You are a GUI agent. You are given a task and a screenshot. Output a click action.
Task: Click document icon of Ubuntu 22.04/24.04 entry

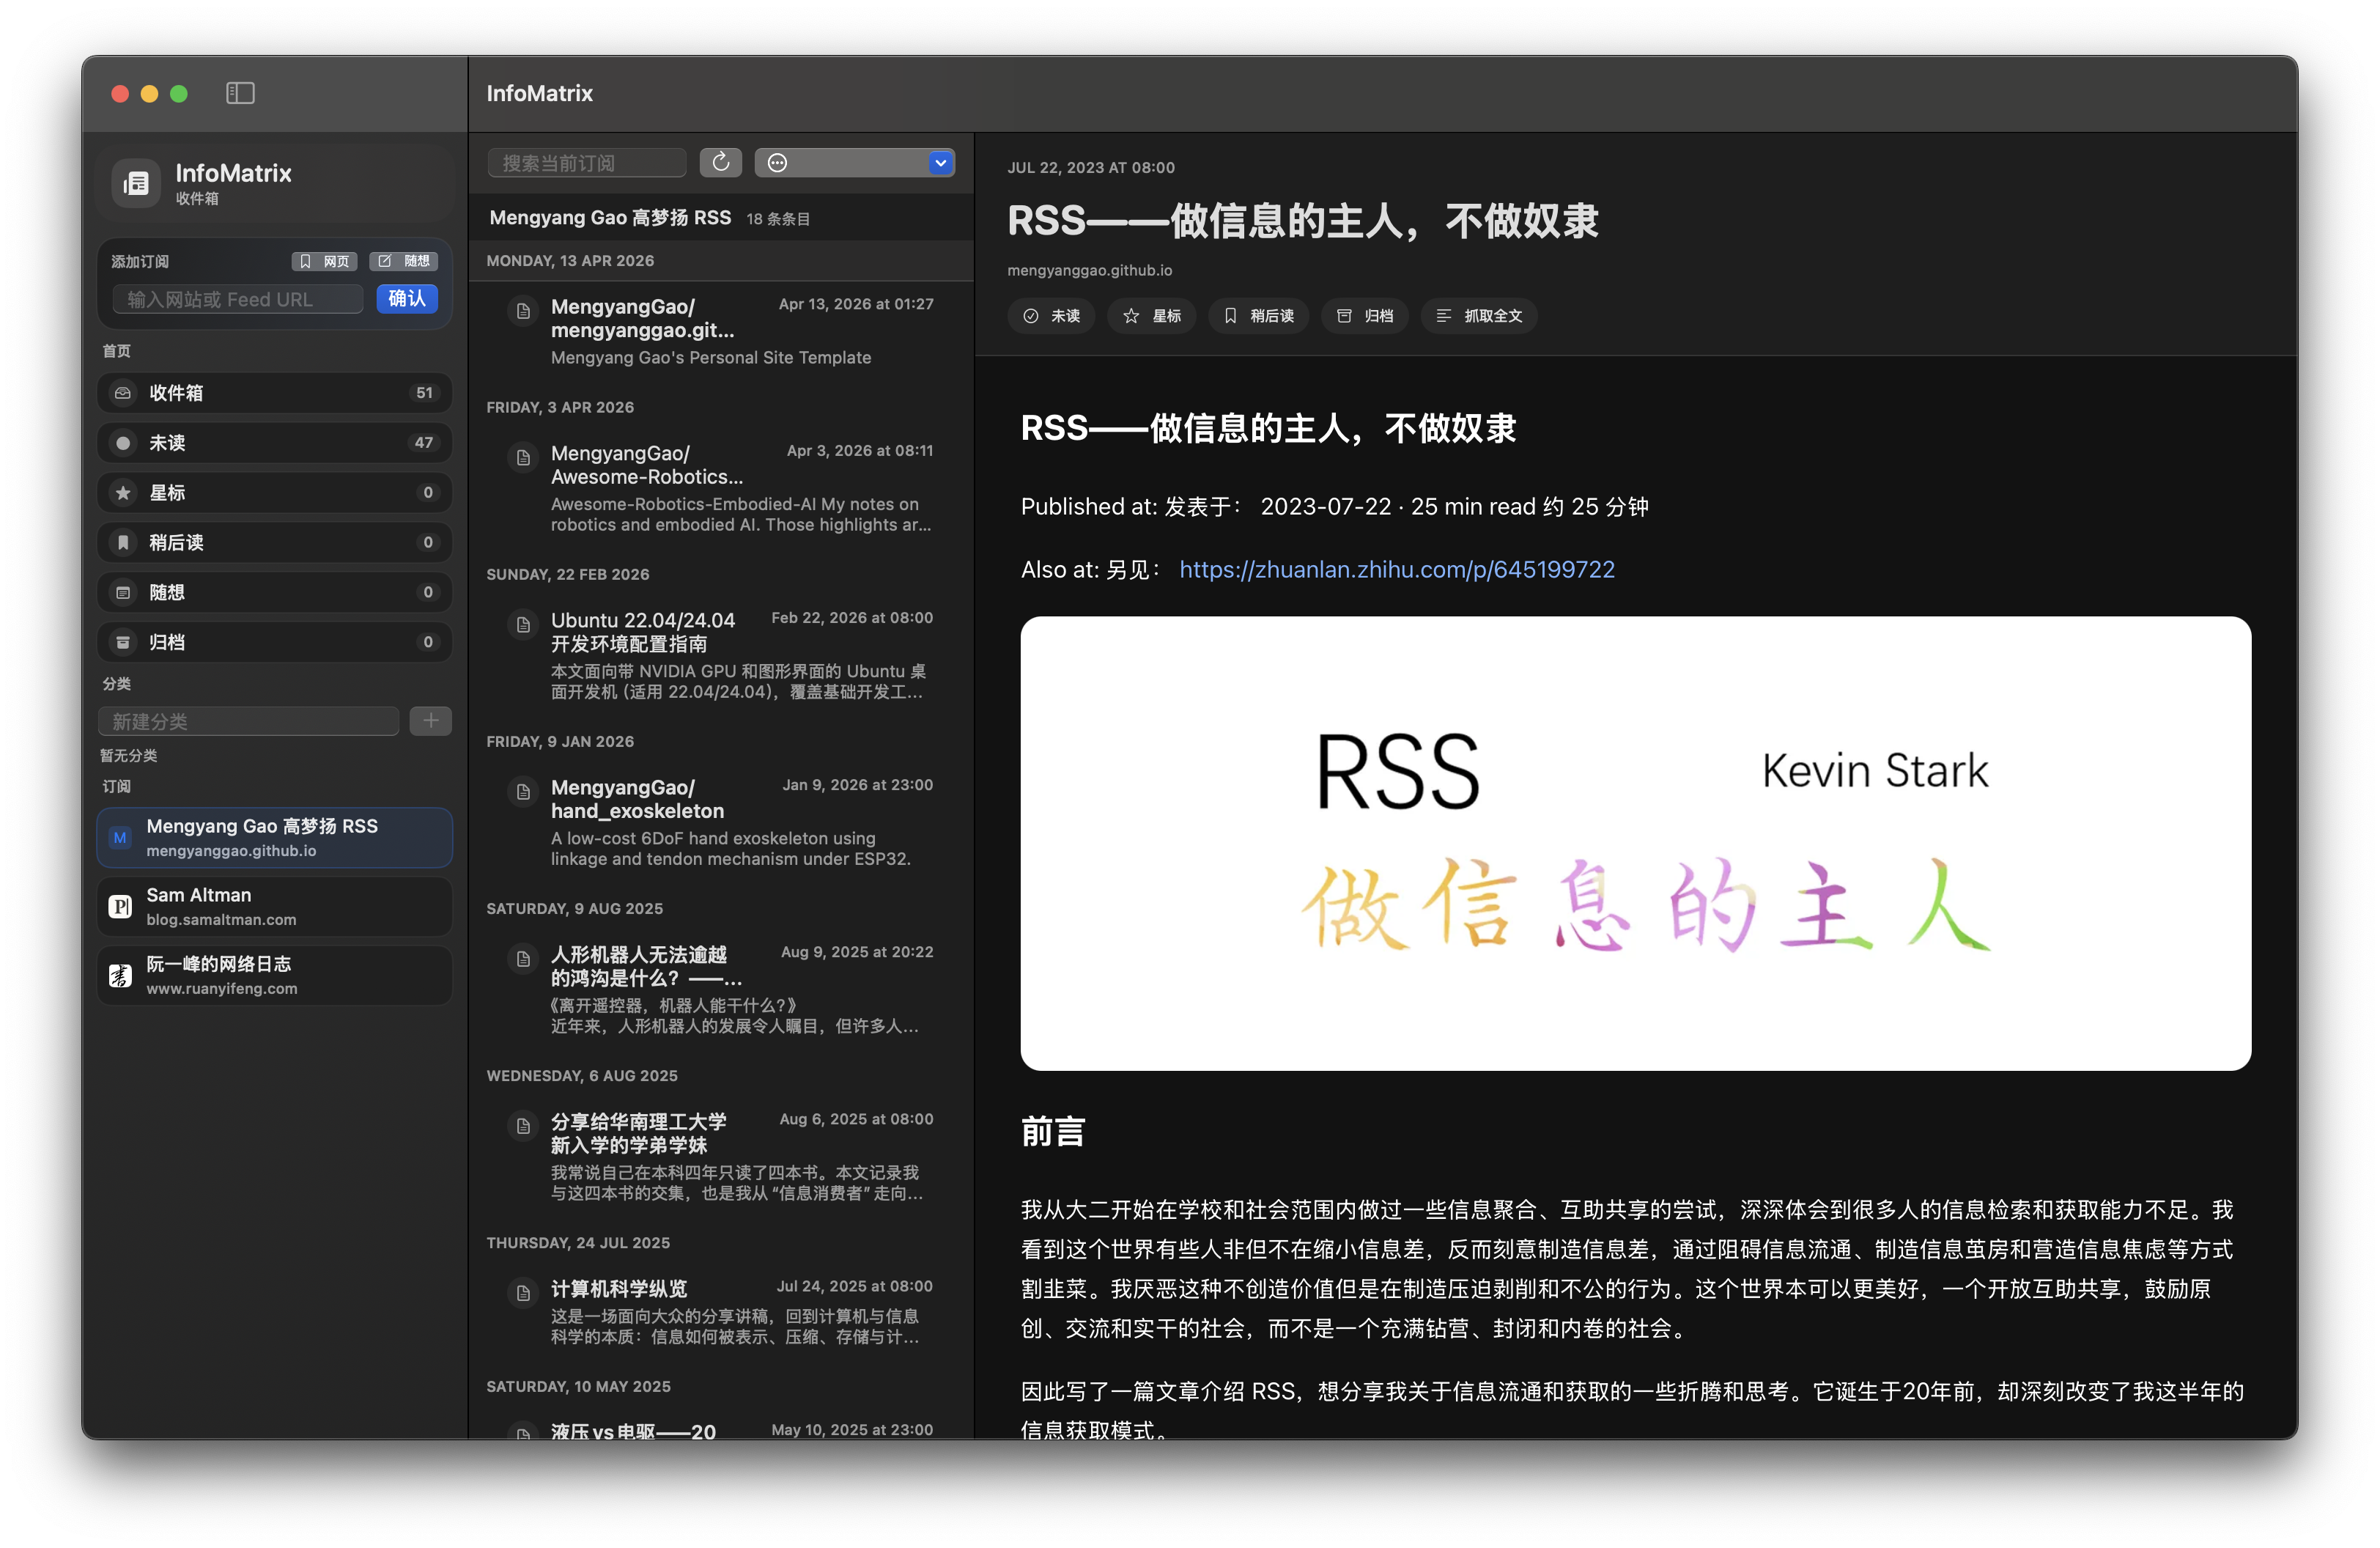pyautogui.click(x=523, y=625)
